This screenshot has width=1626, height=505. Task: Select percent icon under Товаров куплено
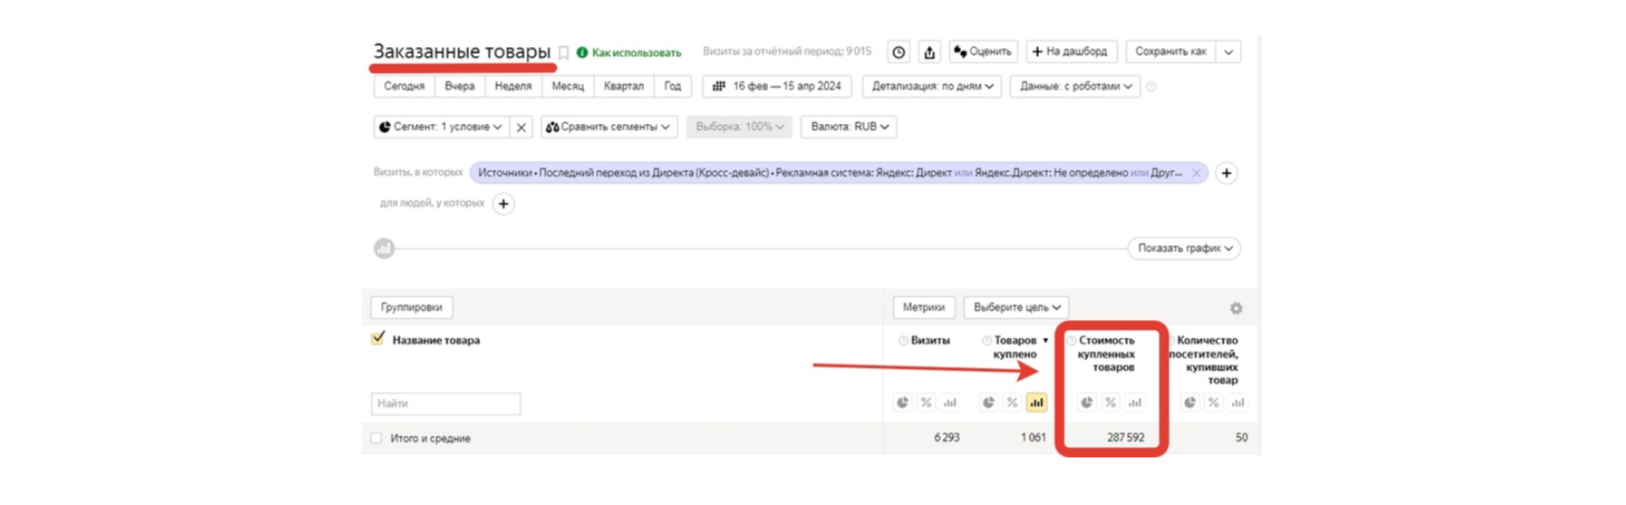[x=1012, y=403]
